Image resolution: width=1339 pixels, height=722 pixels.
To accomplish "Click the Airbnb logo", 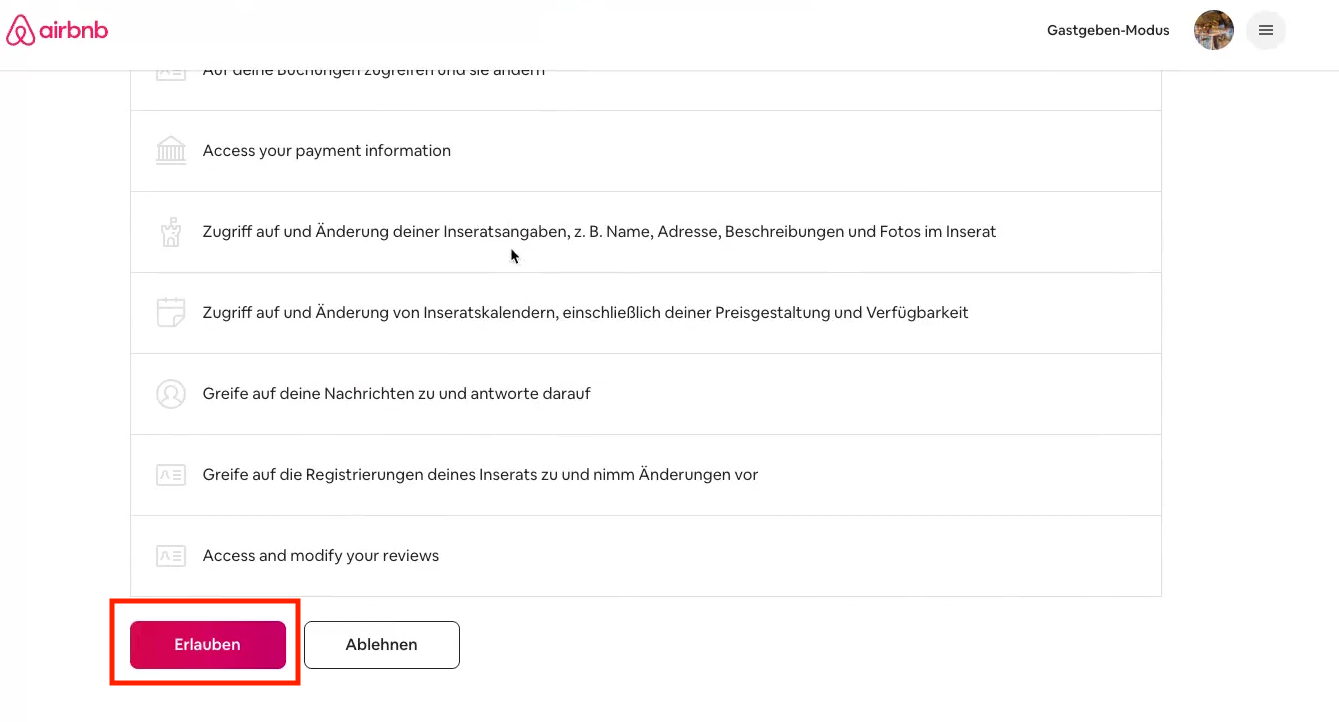I will click(57, 31).
